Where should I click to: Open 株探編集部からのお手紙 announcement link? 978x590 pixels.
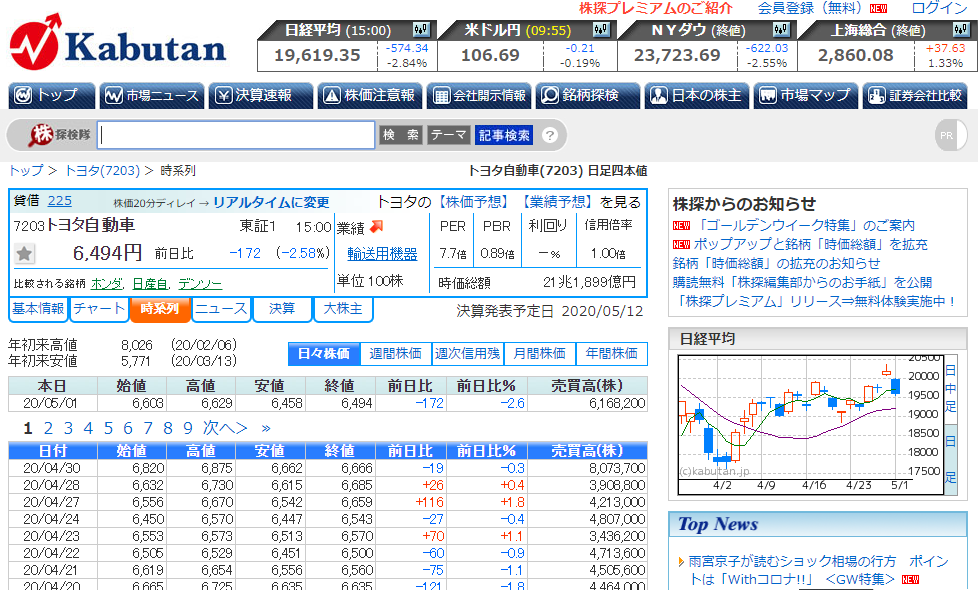tap(802, 282)
